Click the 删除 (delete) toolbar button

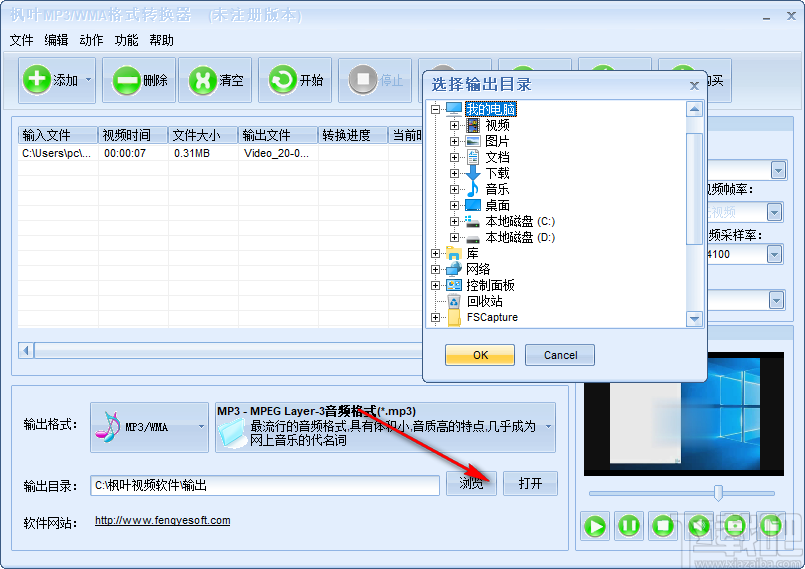pos(139,80)
